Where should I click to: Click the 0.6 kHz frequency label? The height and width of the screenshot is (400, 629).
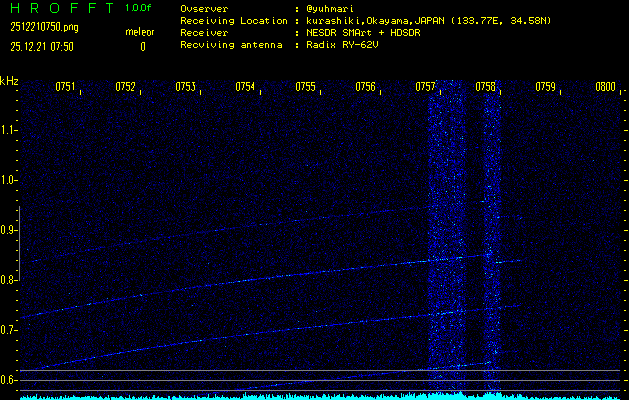tap(9, 380)
